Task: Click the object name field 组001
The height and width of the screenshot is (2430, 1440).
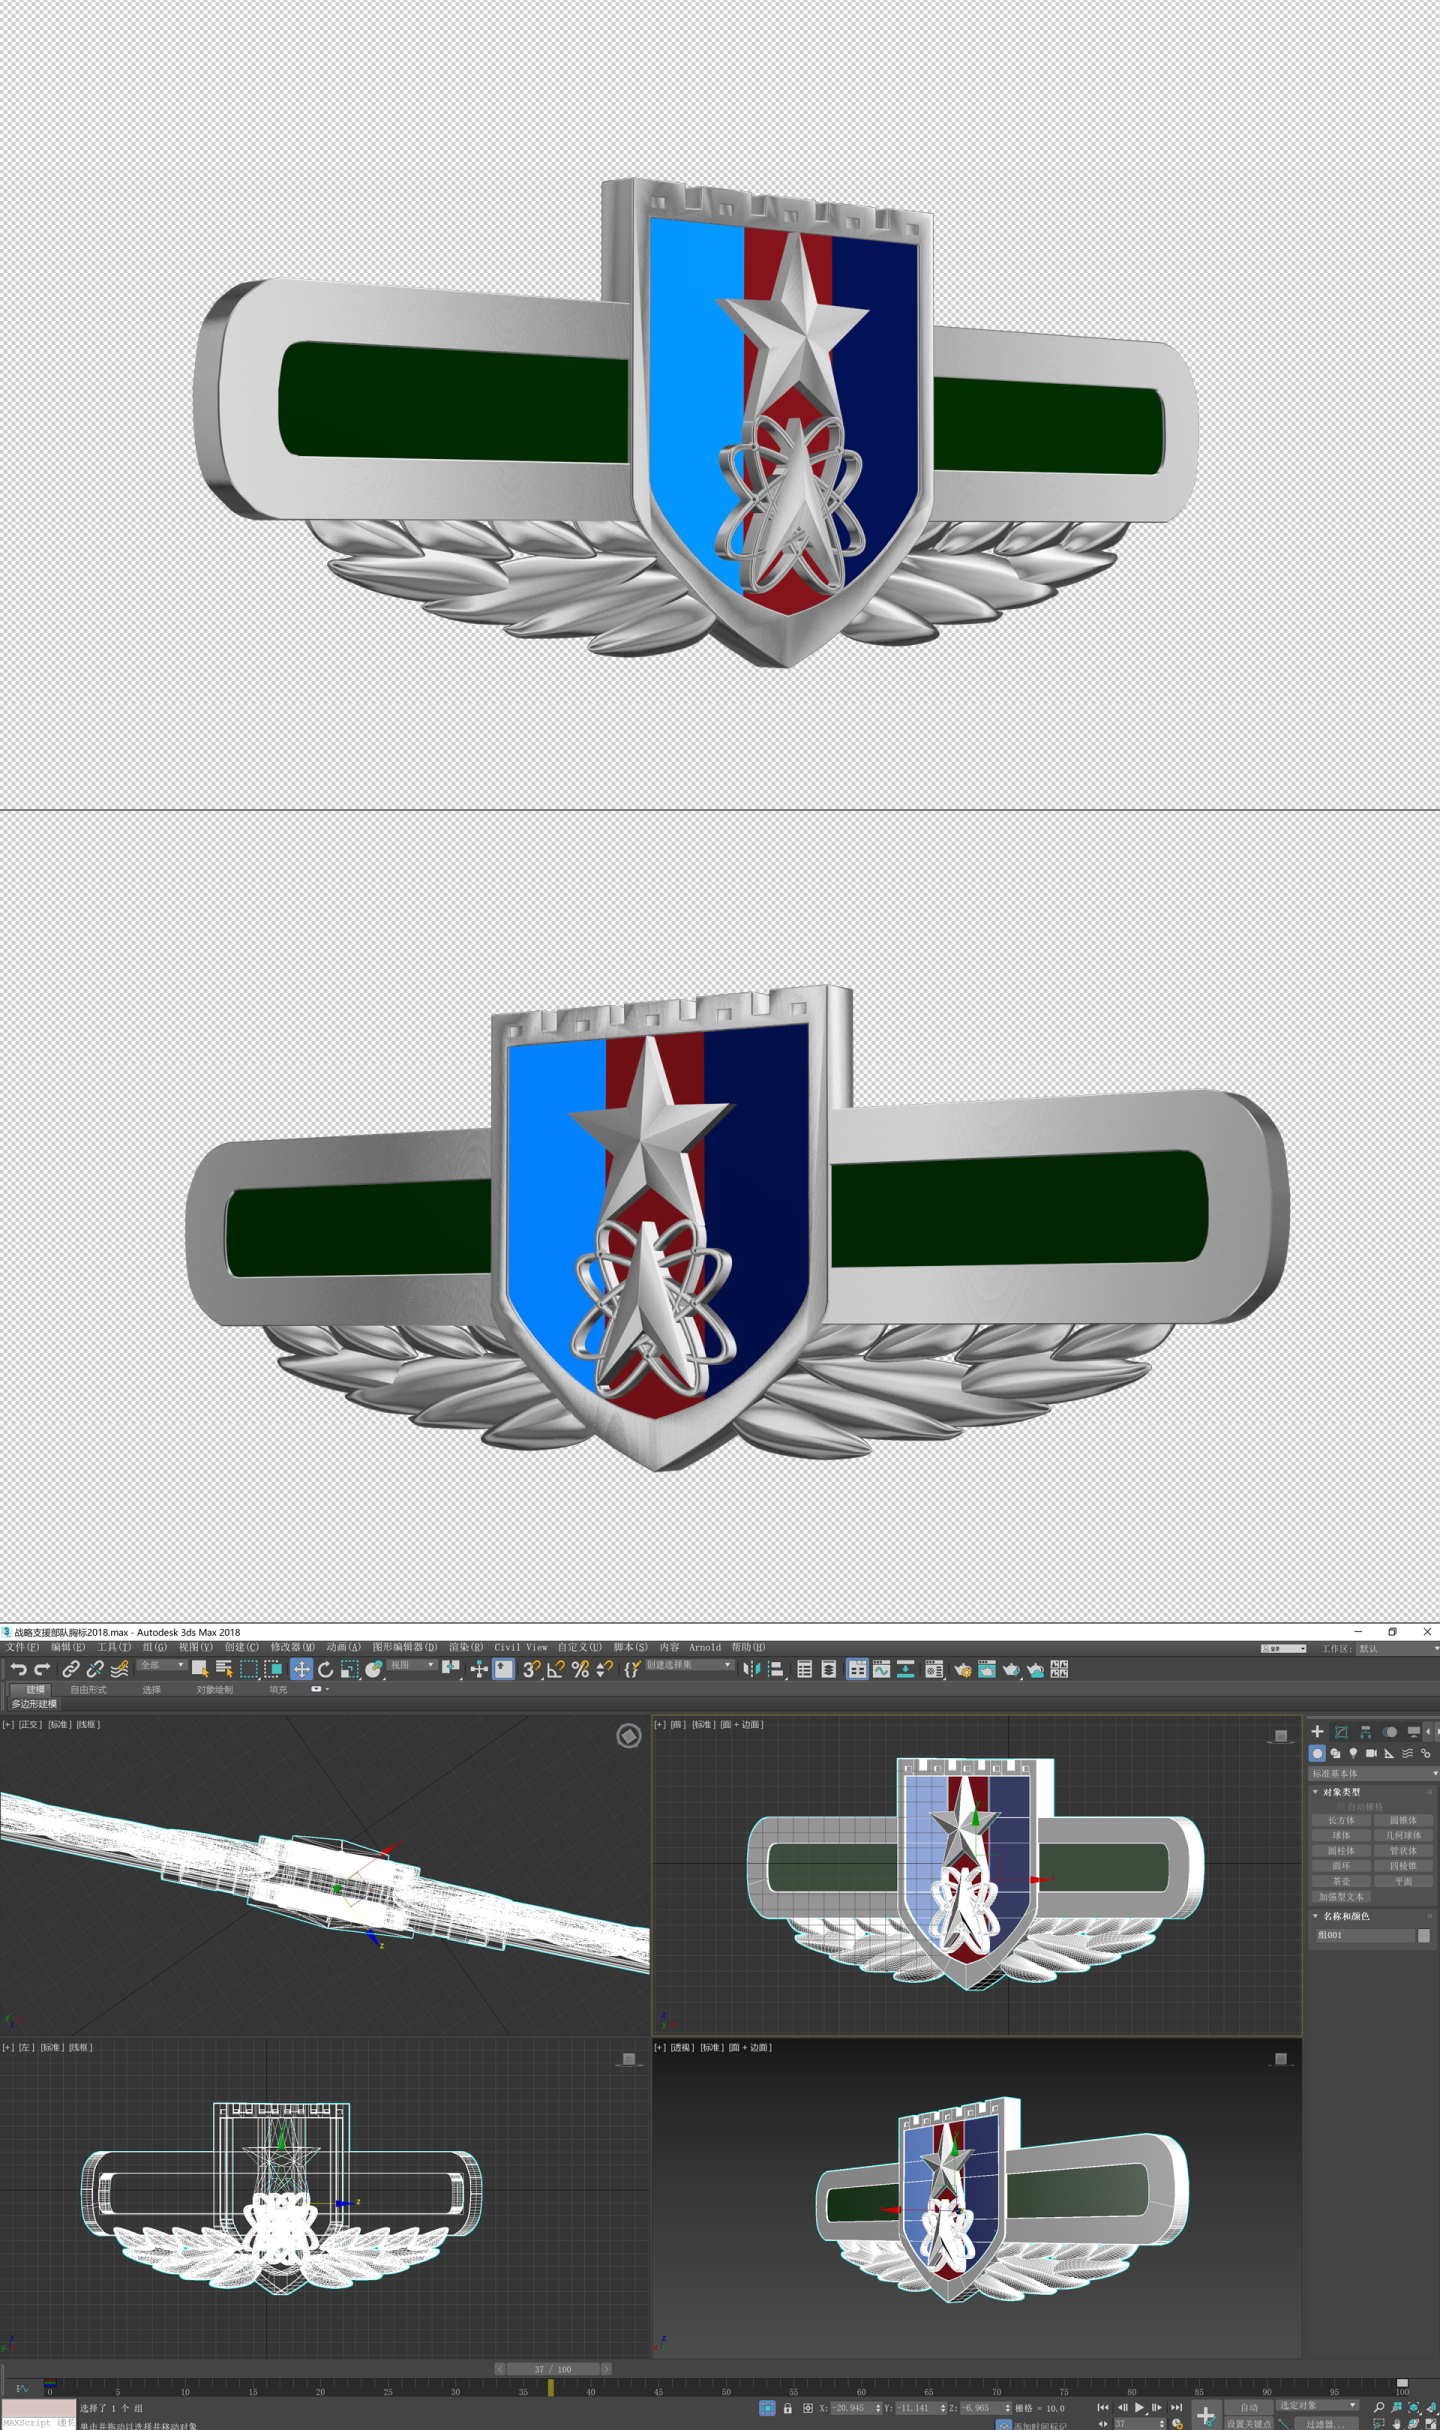Action: pyautogui.click(x=1364, y=1935)
